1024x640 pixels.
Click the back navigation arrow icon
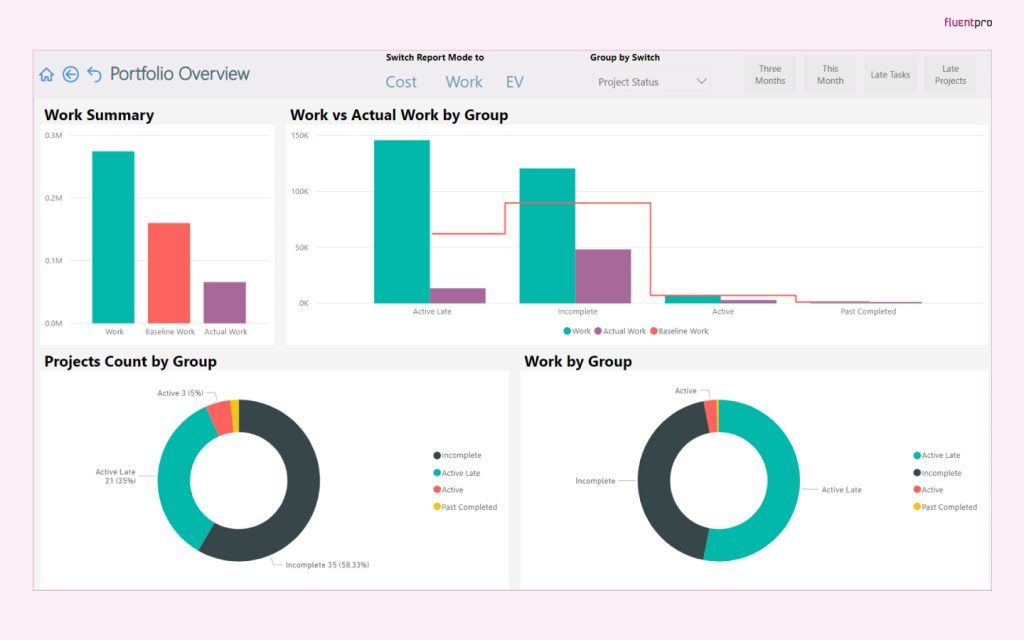pyautogui.click(x=70, y=74)
